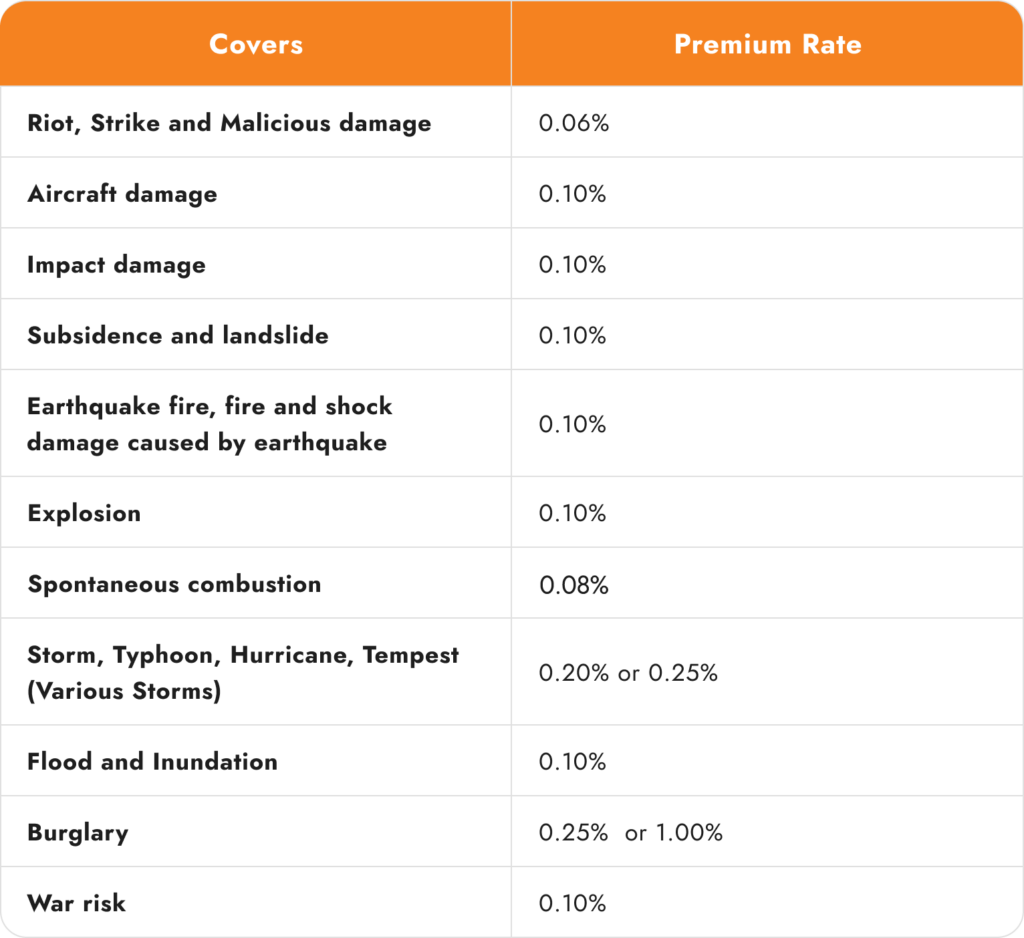Image resolution: width=1024 pixels, height=938 pixels.
Task: Select the Storm, Typhoon, Hurricane, Tempest cell
Action: point(243,672)
